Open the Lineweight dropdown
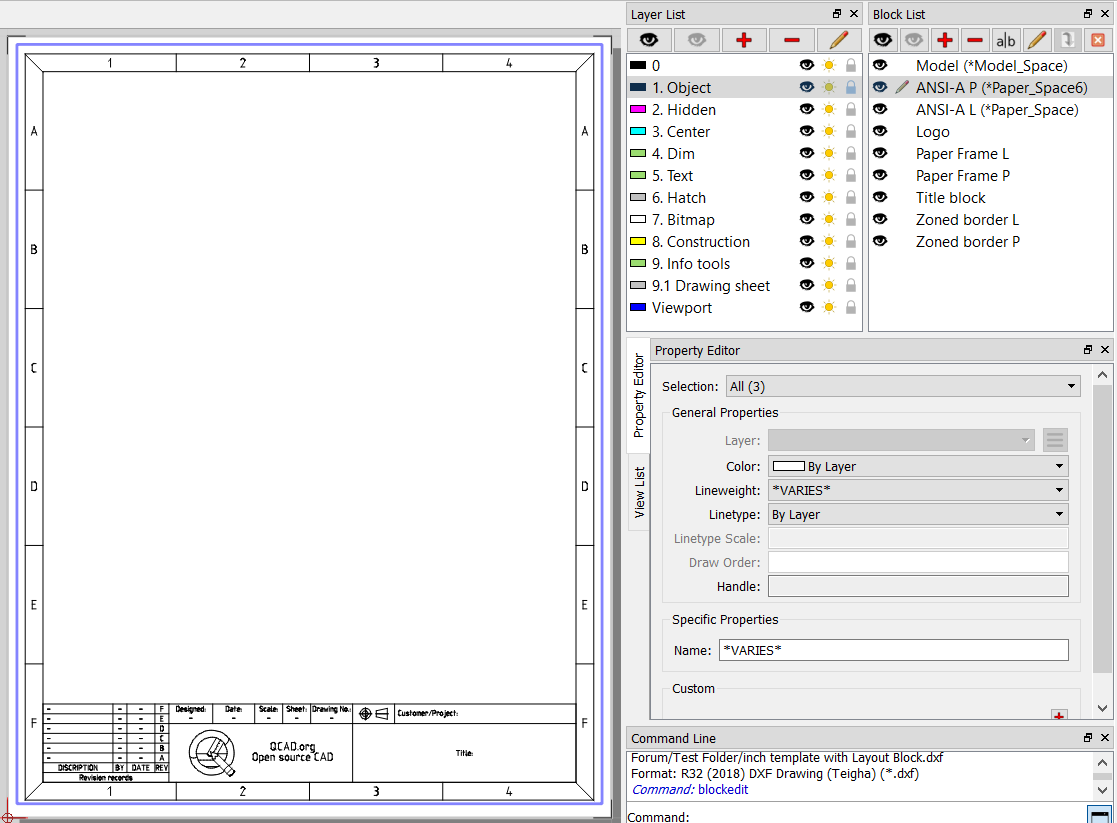Image resolution: width=1117 pixels, height=823 pixels. 917,490
